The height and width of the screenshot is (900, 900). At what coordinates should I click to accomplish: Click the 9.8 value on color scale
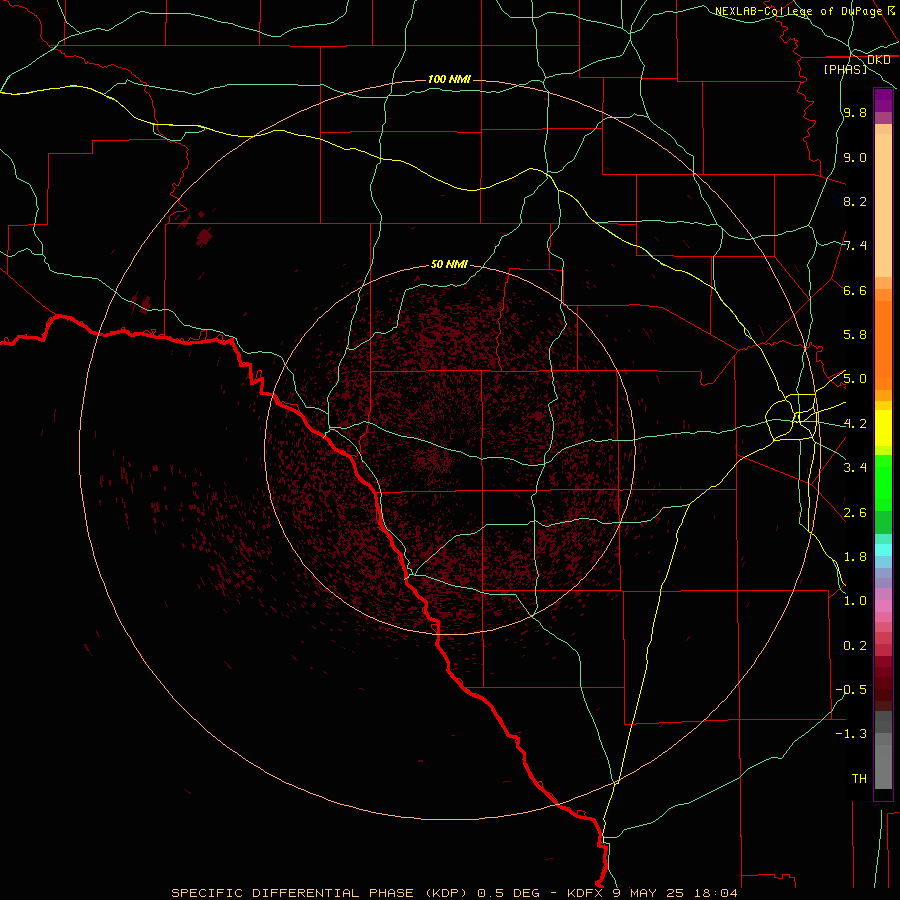click(855, 112)
